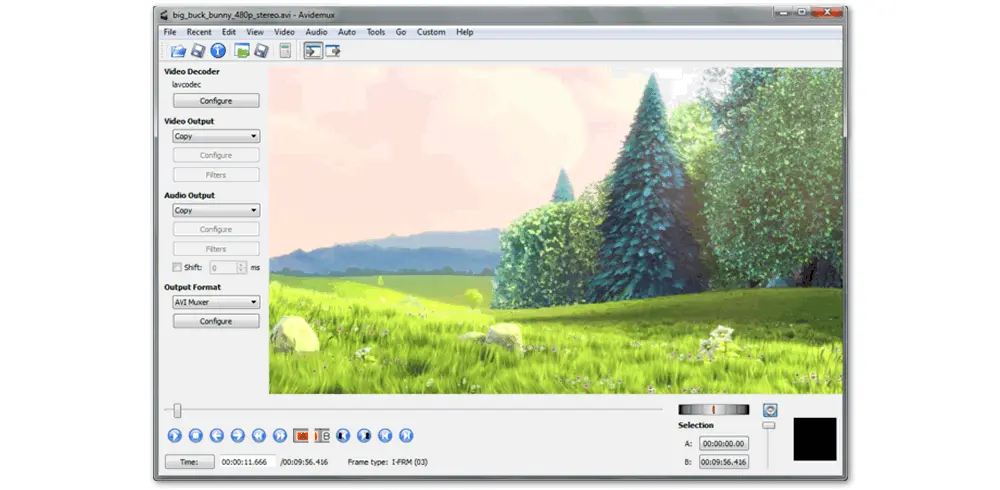Screen dimensions: 1000x490
Task: Jump to previous keyframe with double-left icon
Action: 259,436
